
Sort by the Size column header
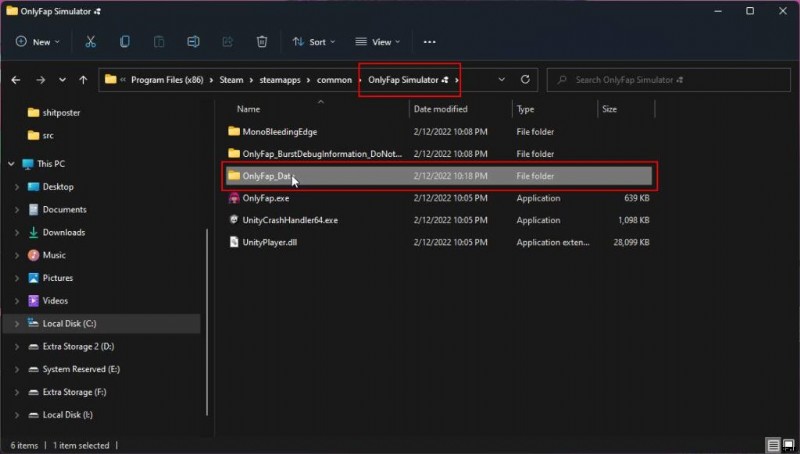point(609,109)
